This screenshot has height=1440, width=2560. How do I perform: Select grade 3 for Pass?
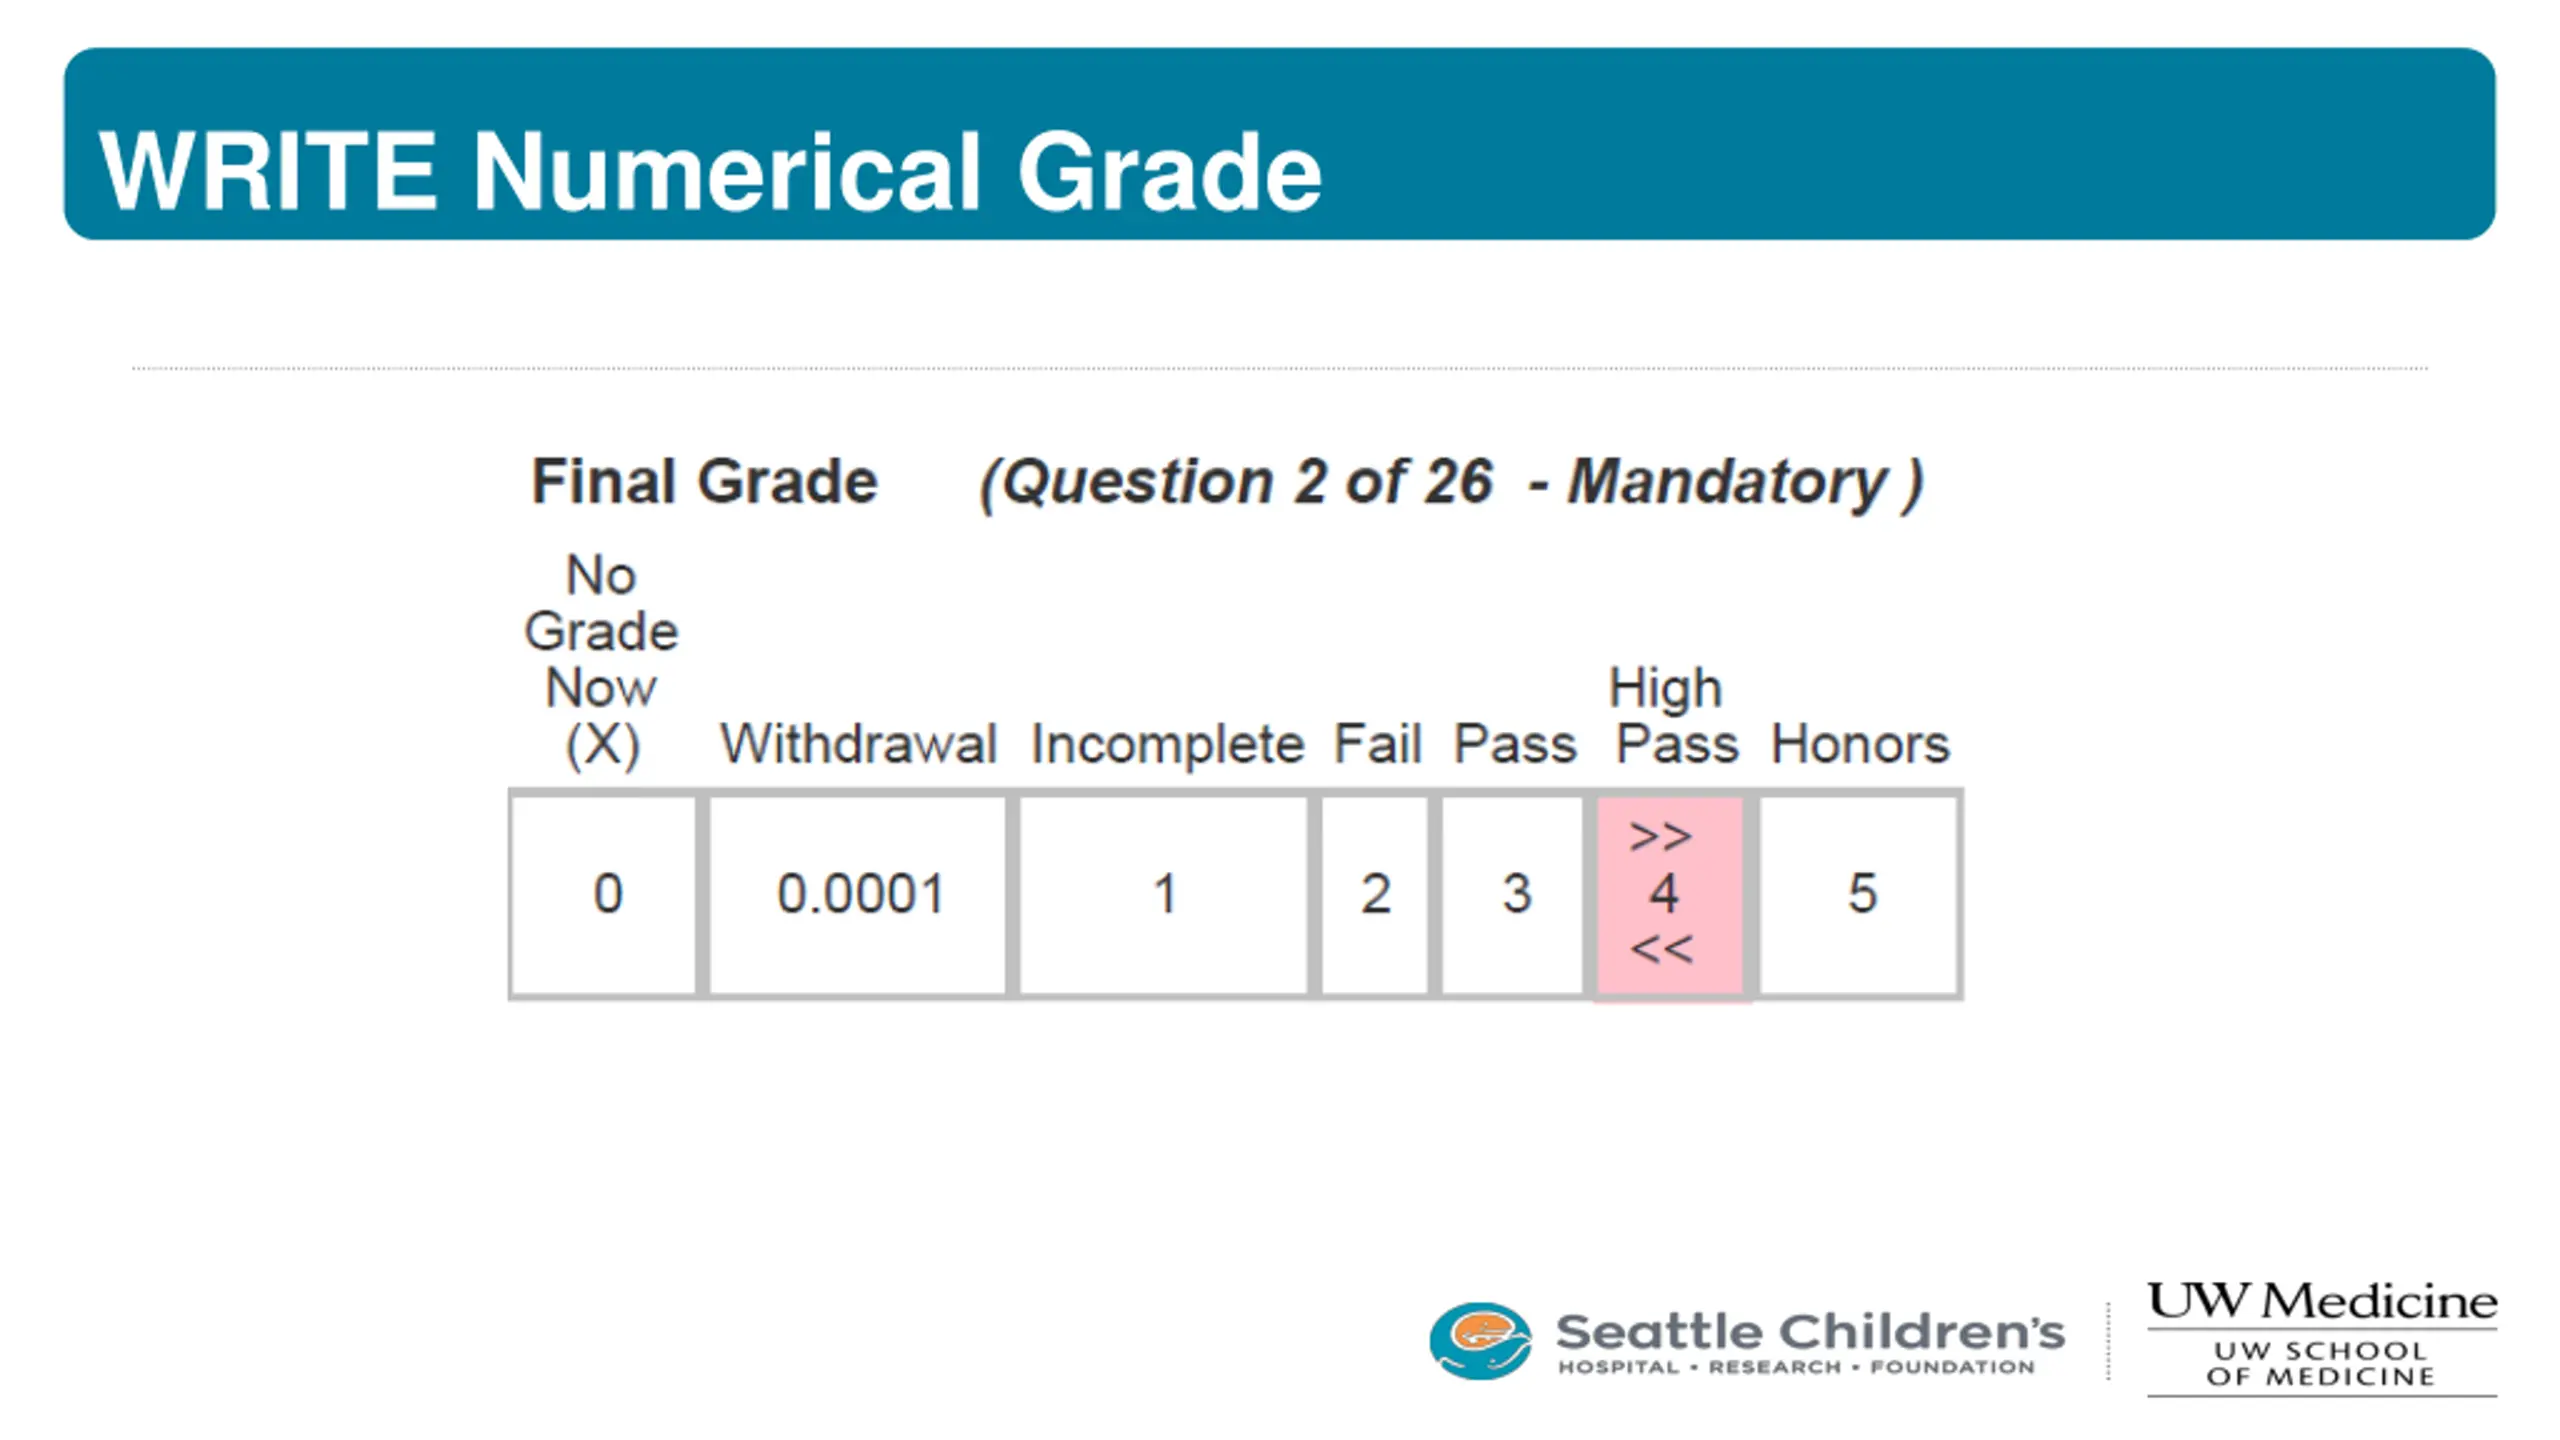point(1513,894)
